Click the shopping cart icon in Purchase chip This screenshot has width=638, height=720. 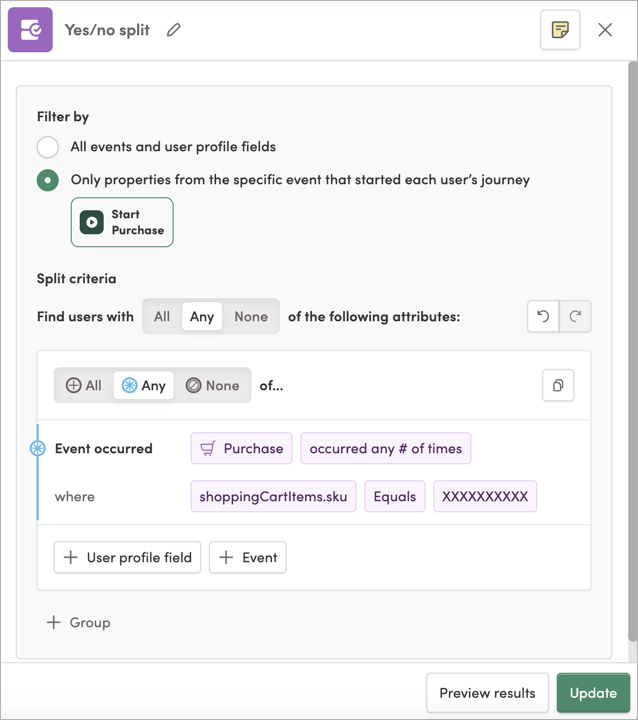point(208,448)
